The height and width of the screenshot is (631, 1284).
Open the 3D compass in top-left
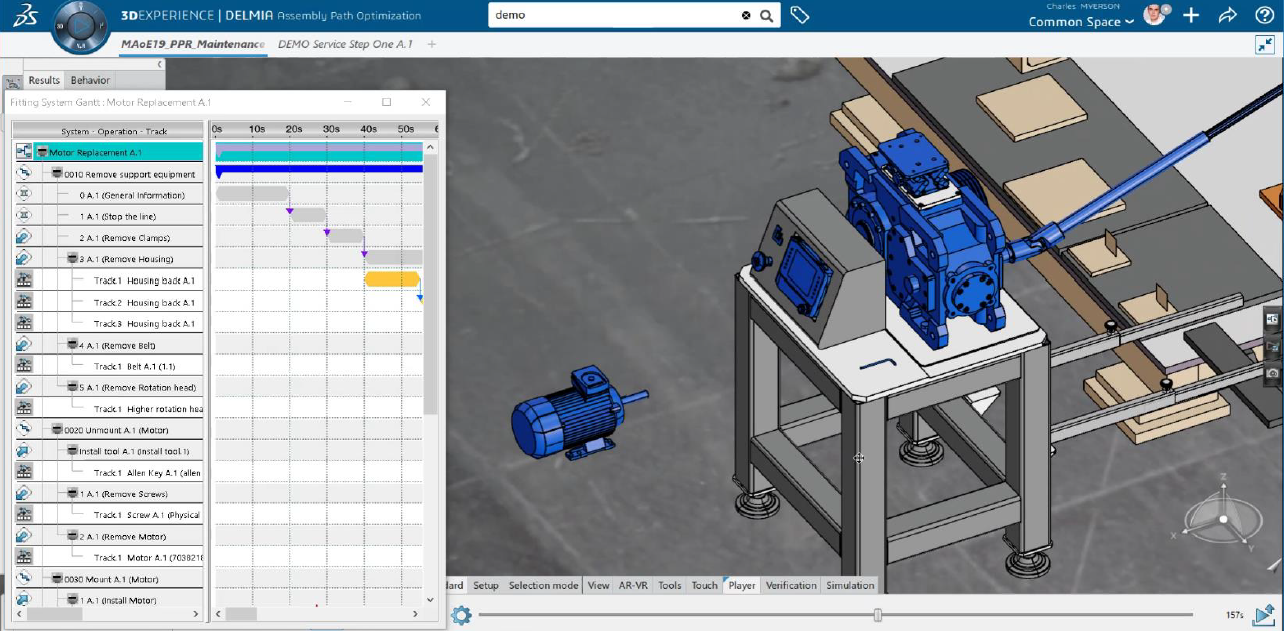80,25
